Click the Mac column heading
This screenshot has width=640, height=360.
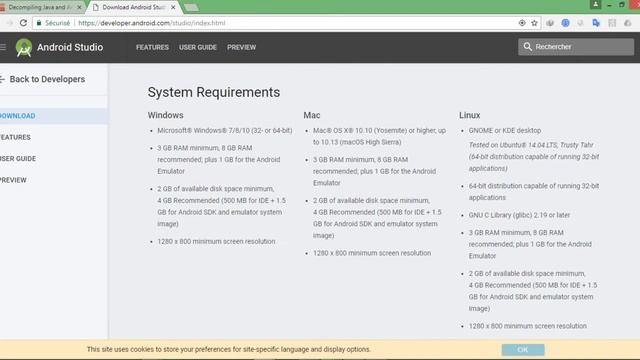[x=312, y=116]
